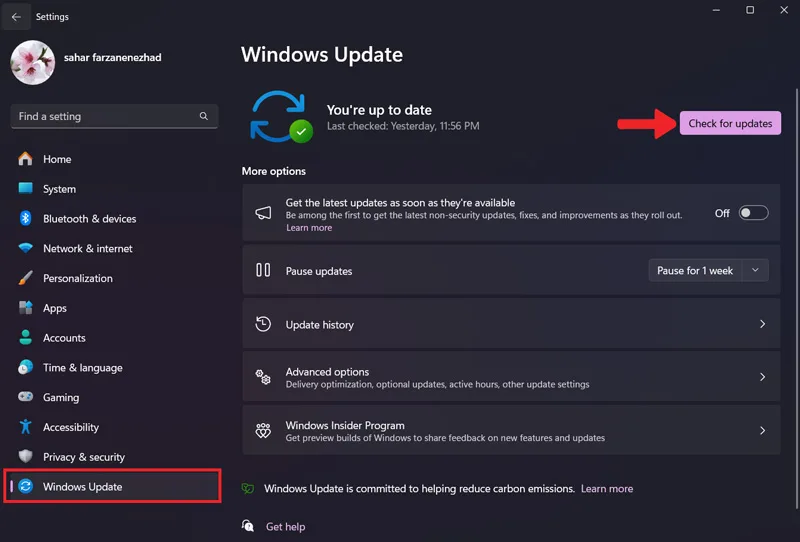Open the Get help link
800x542 pixels.
(x=285, y=527)
